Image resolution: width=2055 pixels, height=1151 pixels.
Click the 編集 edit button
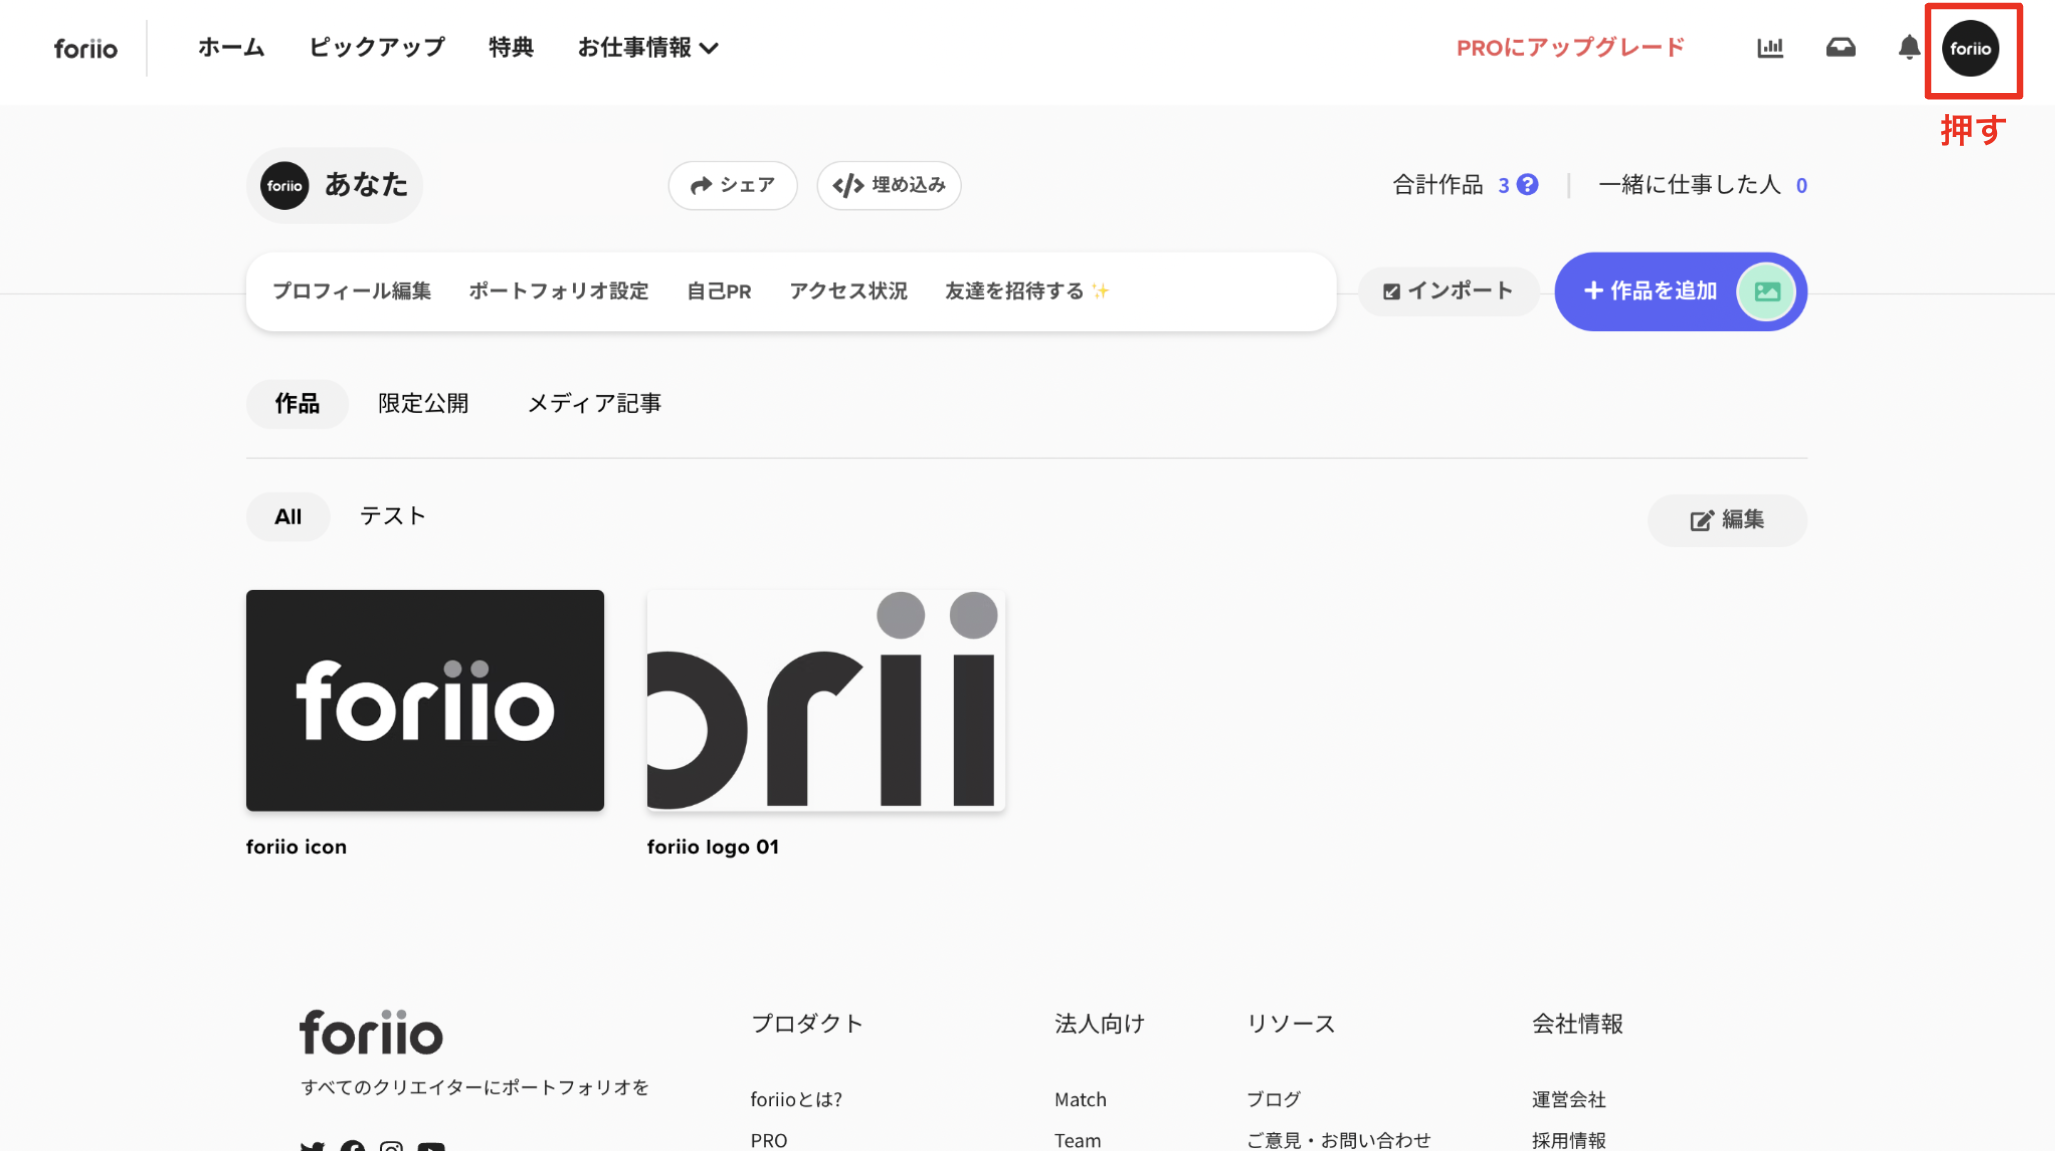(1727, 520)
